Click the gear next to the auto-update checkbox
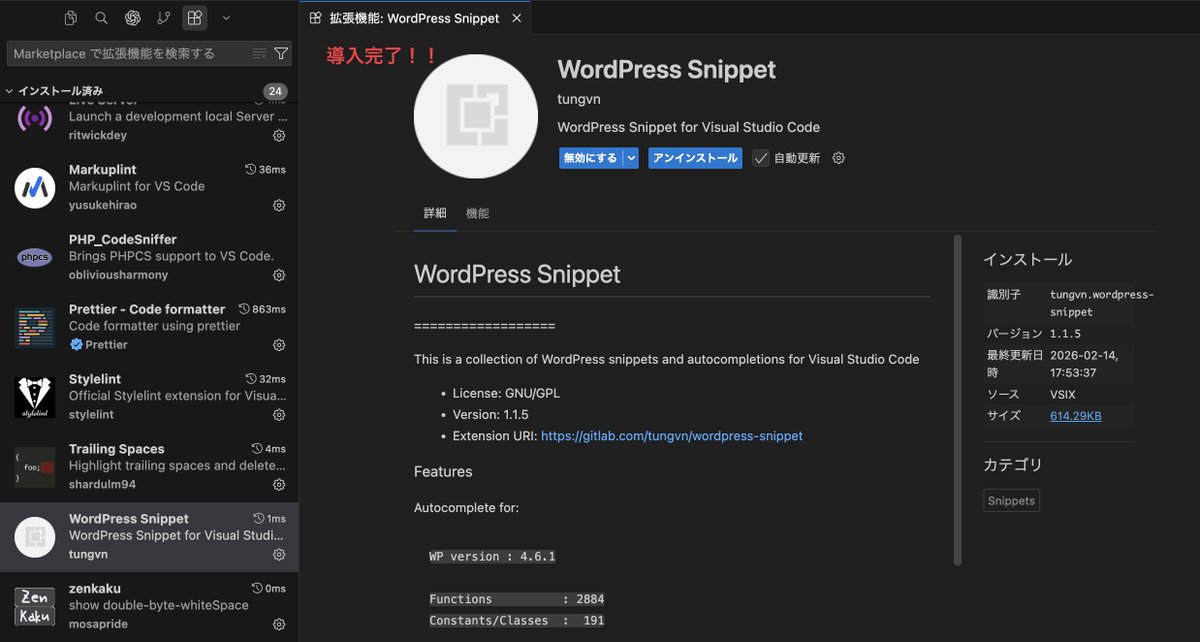The height and width of the screenshot is (642, 1200). click(x=838, y=158)
